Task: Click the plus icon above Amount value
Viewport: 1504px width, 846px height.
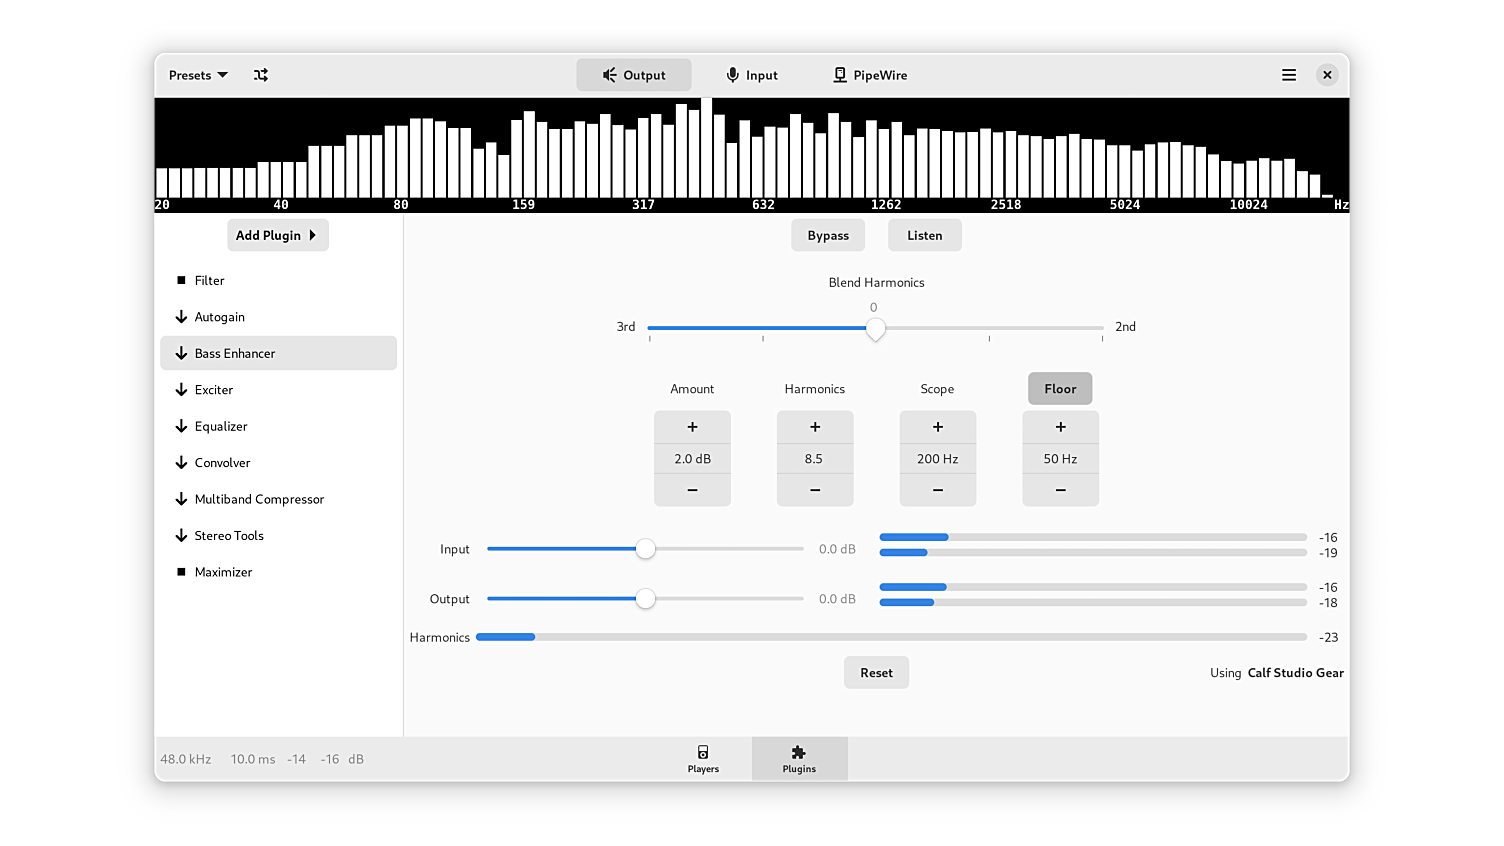Action: click(692, 427)
